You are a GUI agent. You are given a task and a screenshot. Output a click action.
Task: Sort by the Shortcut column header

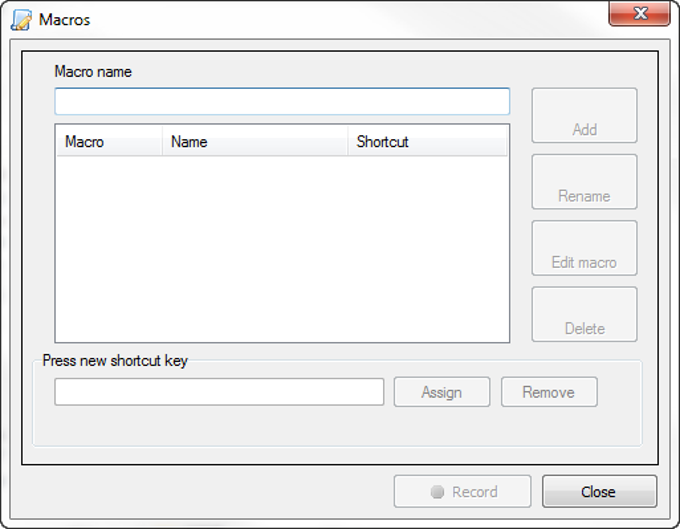427,141
